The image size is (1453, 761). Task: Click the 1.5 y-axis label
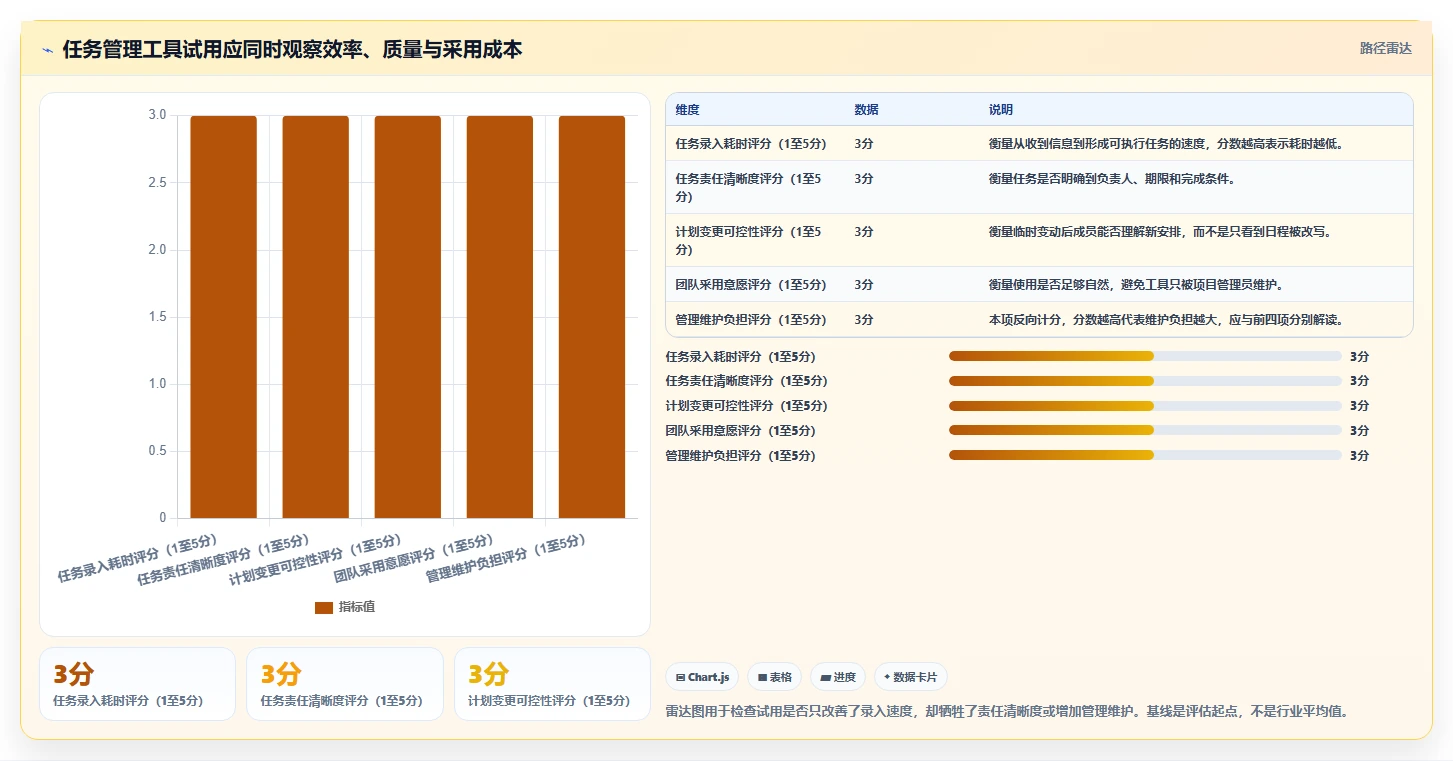157,317
